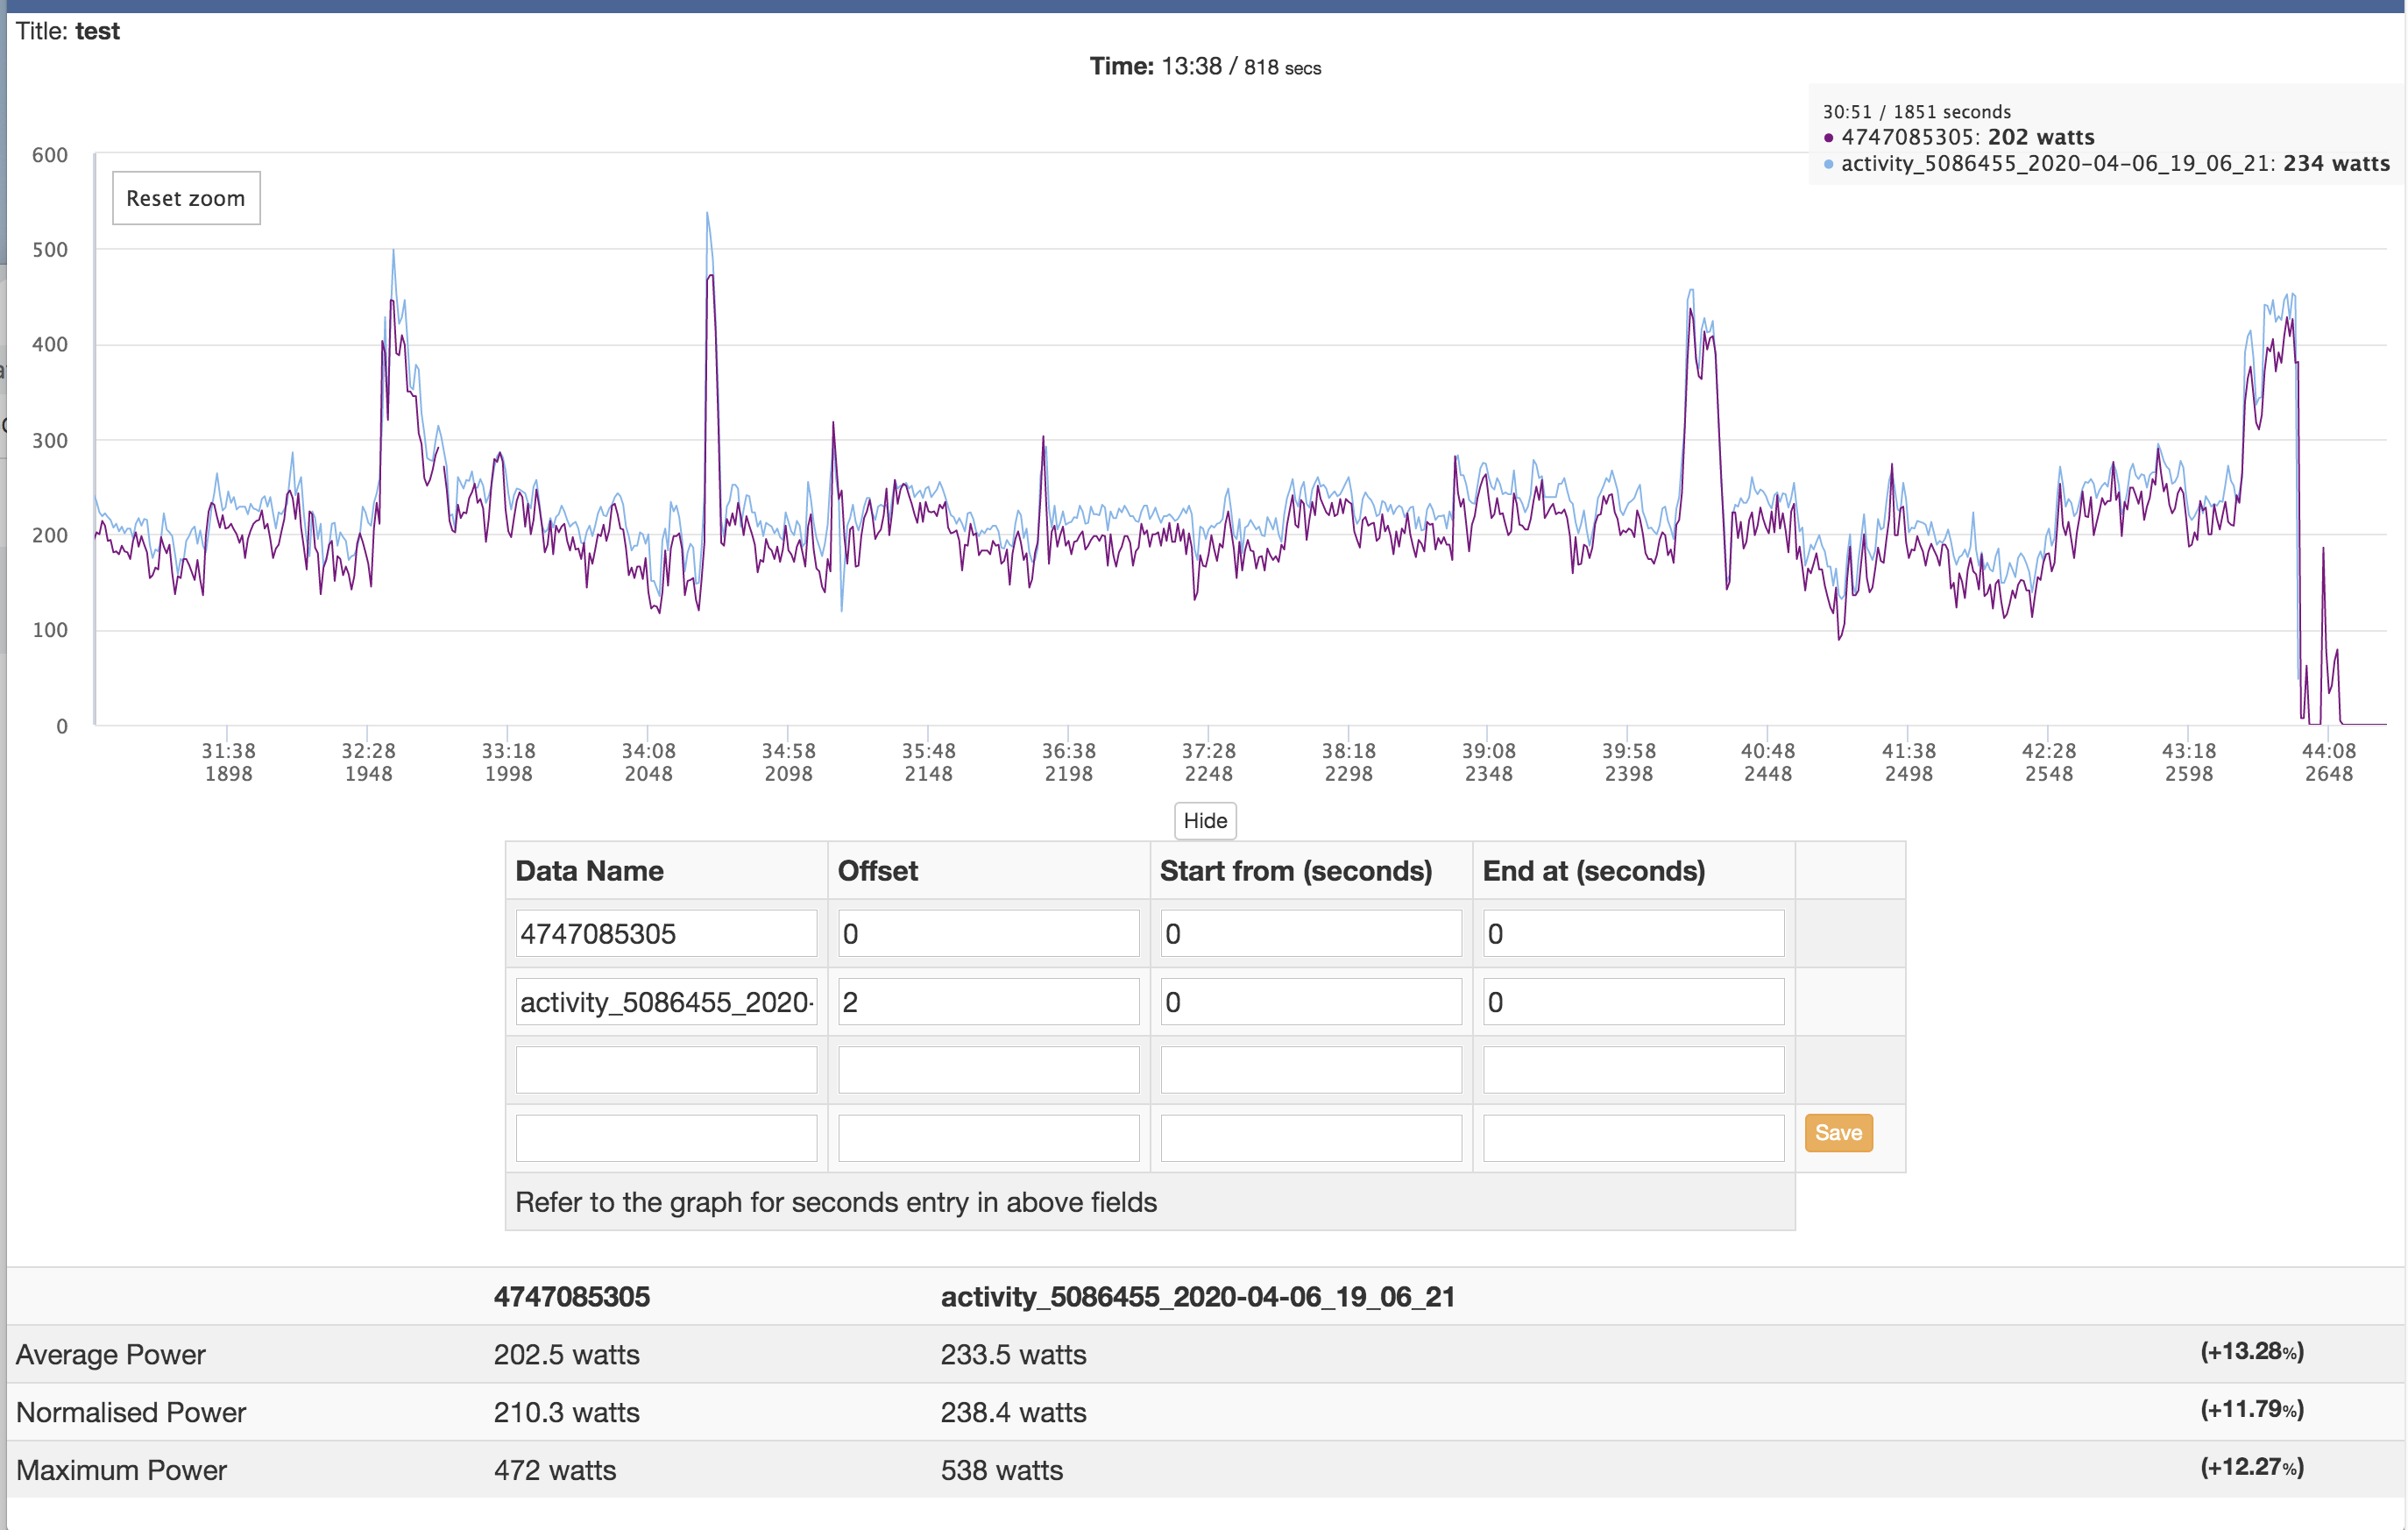The width and height of the screenshot is (2408, 1530).
Task: Click empty End at field in third row
Action: tap(1634, 1070)
